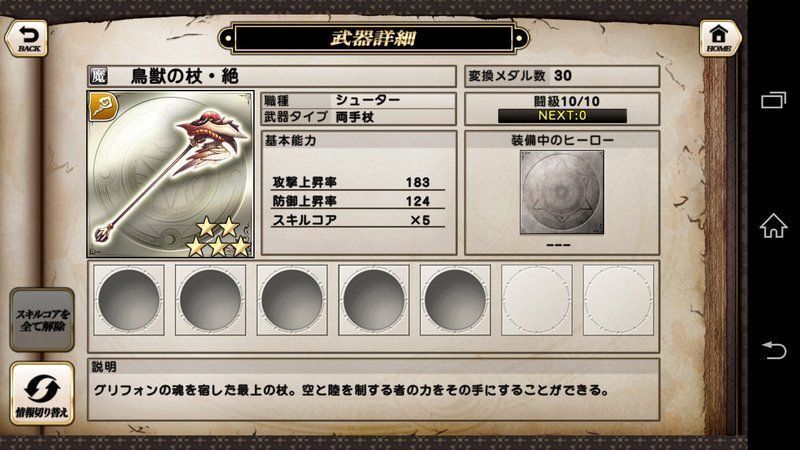Tap the BACK arrow button
Screen dimensions: 800x450
pos(27,38)
